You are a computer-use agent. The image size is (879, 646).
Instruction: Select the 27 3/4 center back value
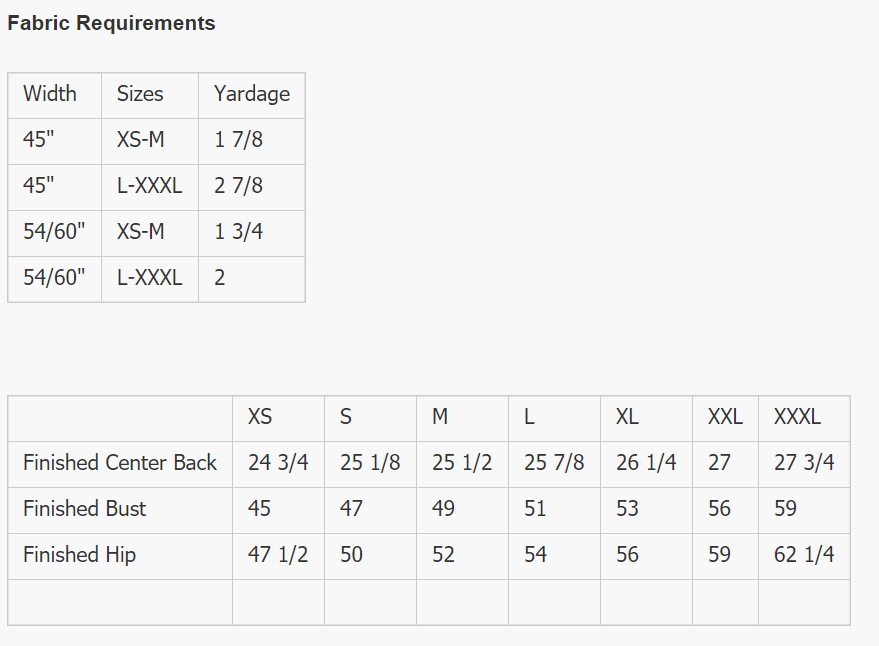point(804,464)
